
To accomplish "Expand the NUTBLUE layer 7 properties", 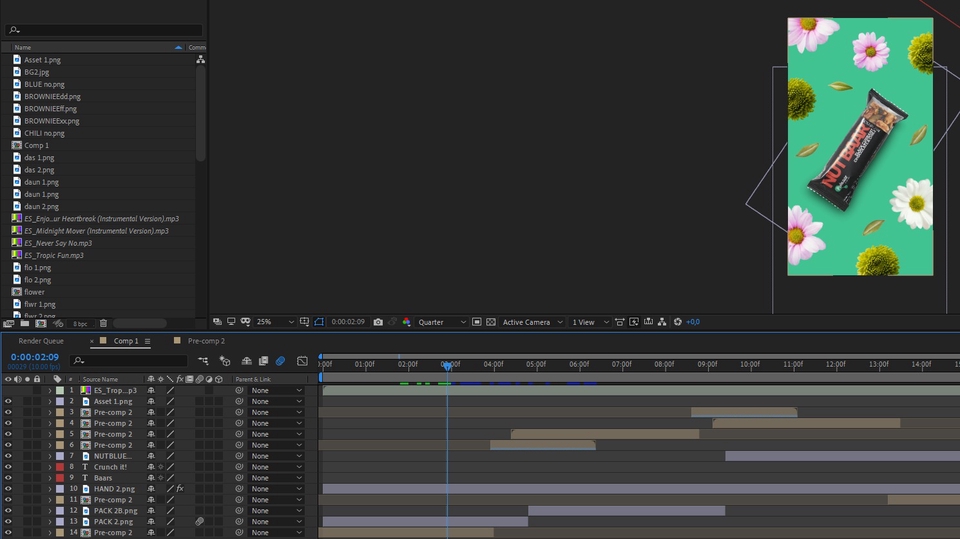I will tap(50, 456).
